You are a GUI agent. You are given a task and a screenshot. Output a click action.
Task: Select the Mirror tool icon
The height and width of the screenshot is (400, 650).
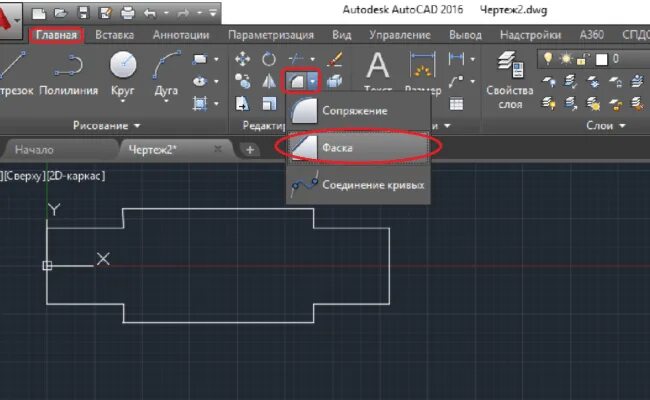tap(269, 81)
